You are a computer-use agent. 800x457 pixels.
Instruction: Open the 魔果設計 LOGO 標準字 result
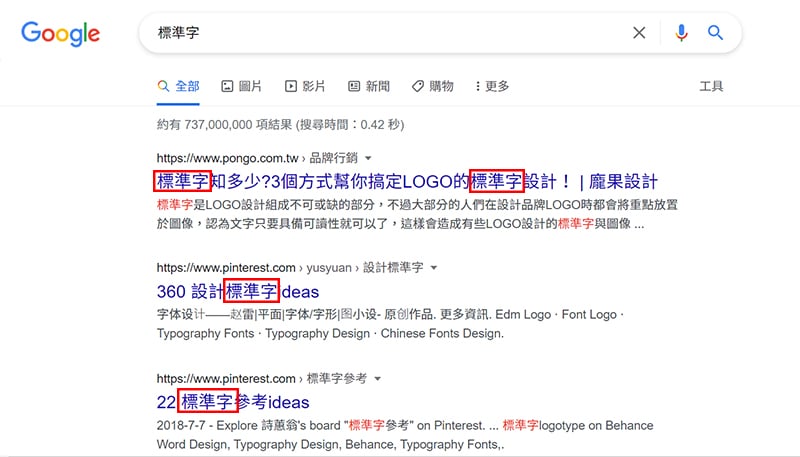coord(406,181)
